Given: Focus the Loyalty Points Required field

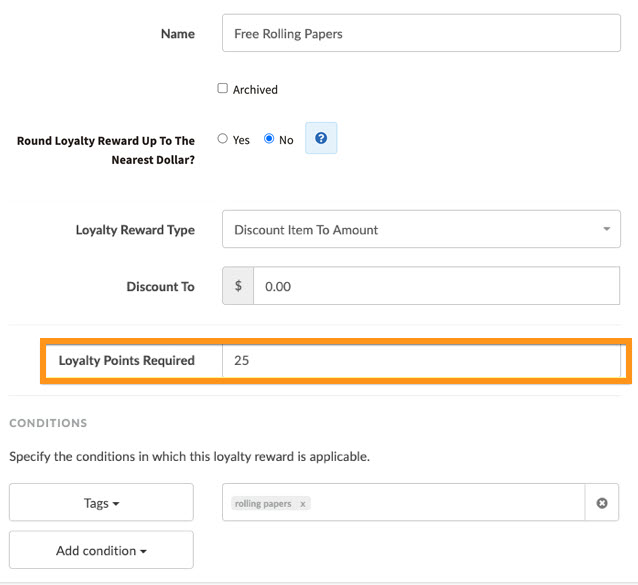Looking at the screenshot, I should click(x=421, y=360).
